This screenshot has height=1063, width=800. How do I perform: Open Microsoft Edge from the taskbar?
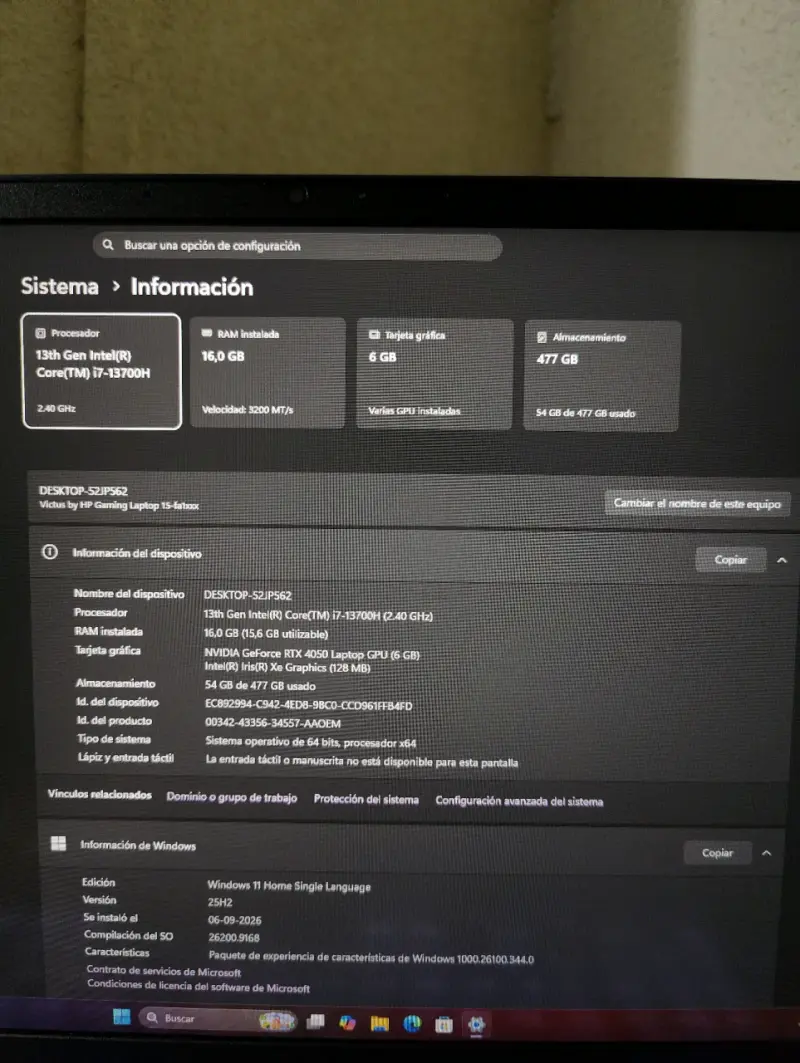(412, 1024)
